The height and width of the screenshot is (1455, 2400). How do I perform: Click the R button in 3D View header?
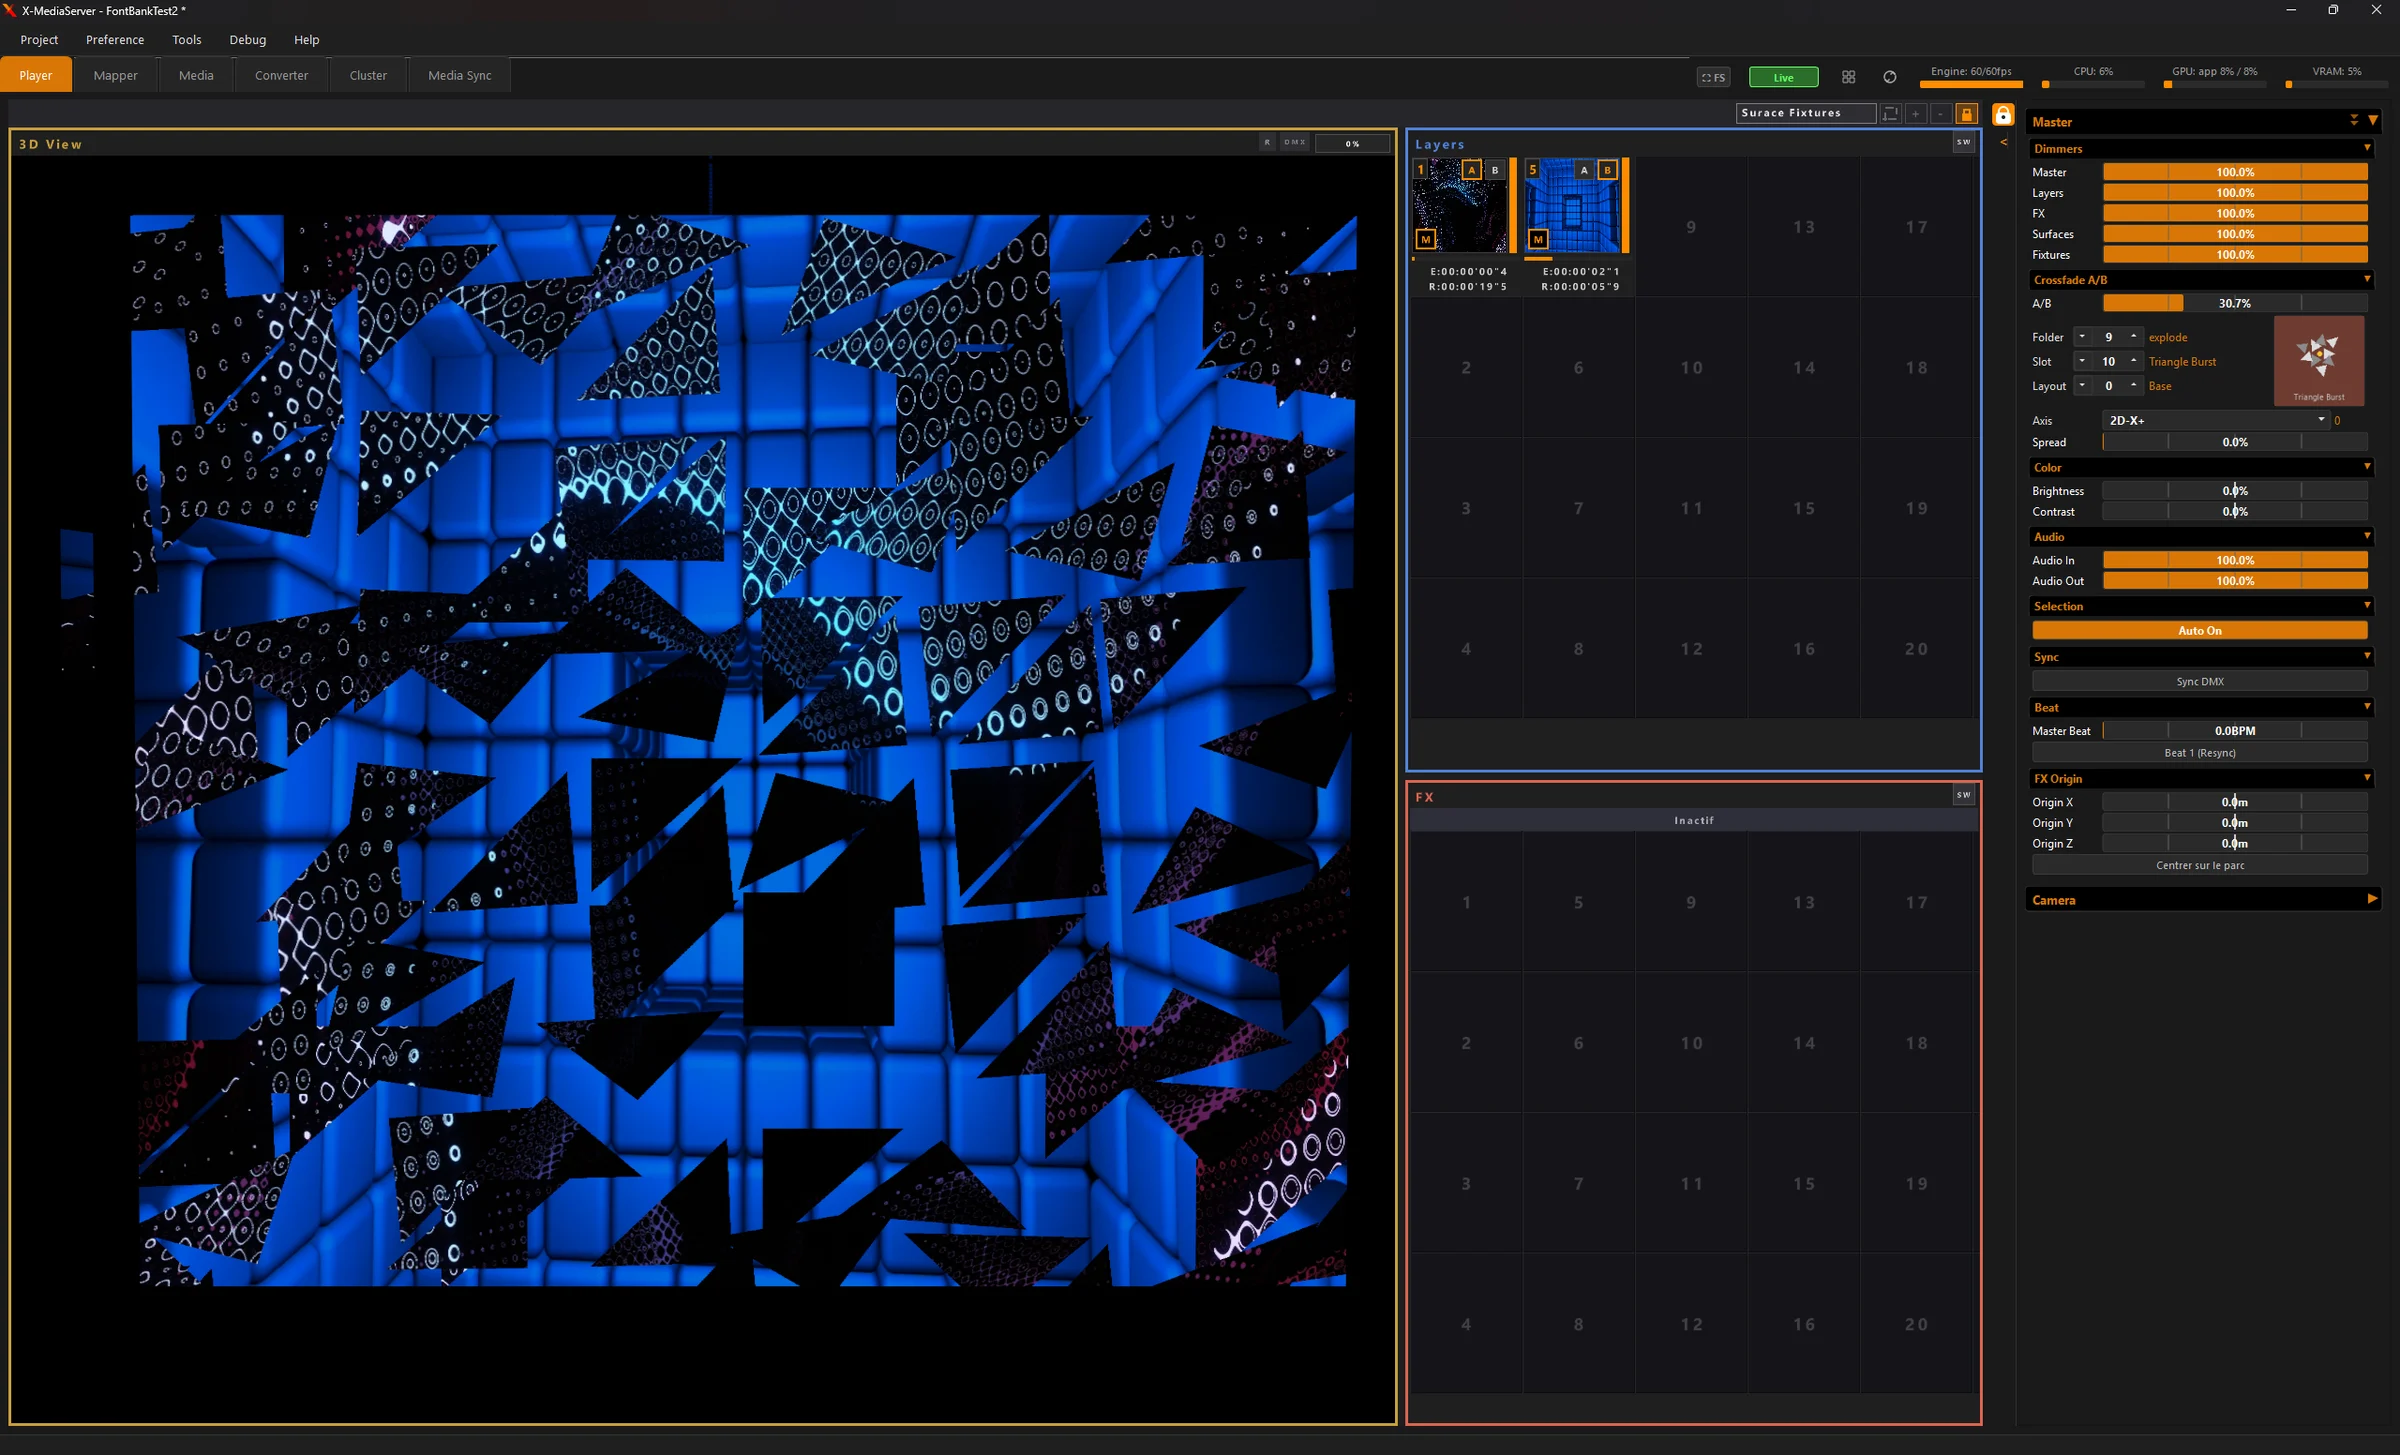click(x=1268, y=143)
